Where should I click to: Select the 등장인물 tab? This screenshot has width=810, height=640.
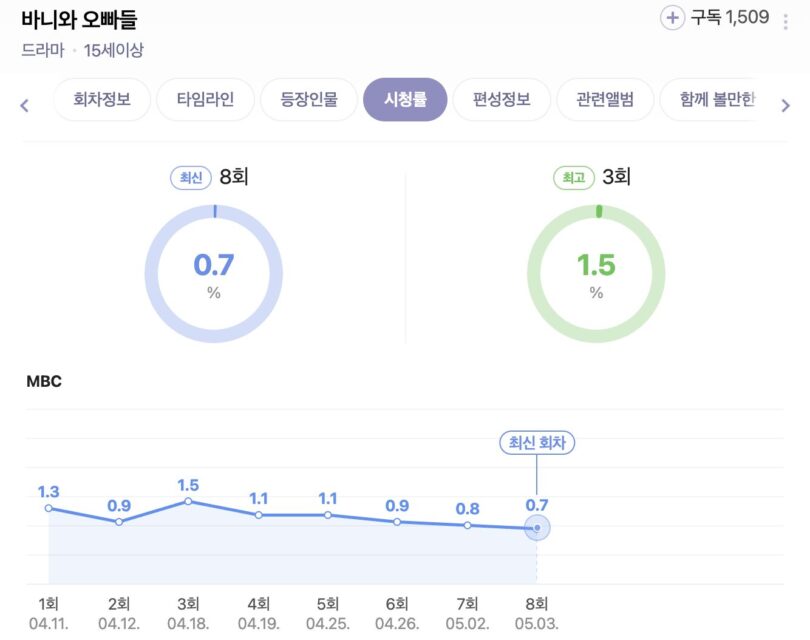click(308, 100)
